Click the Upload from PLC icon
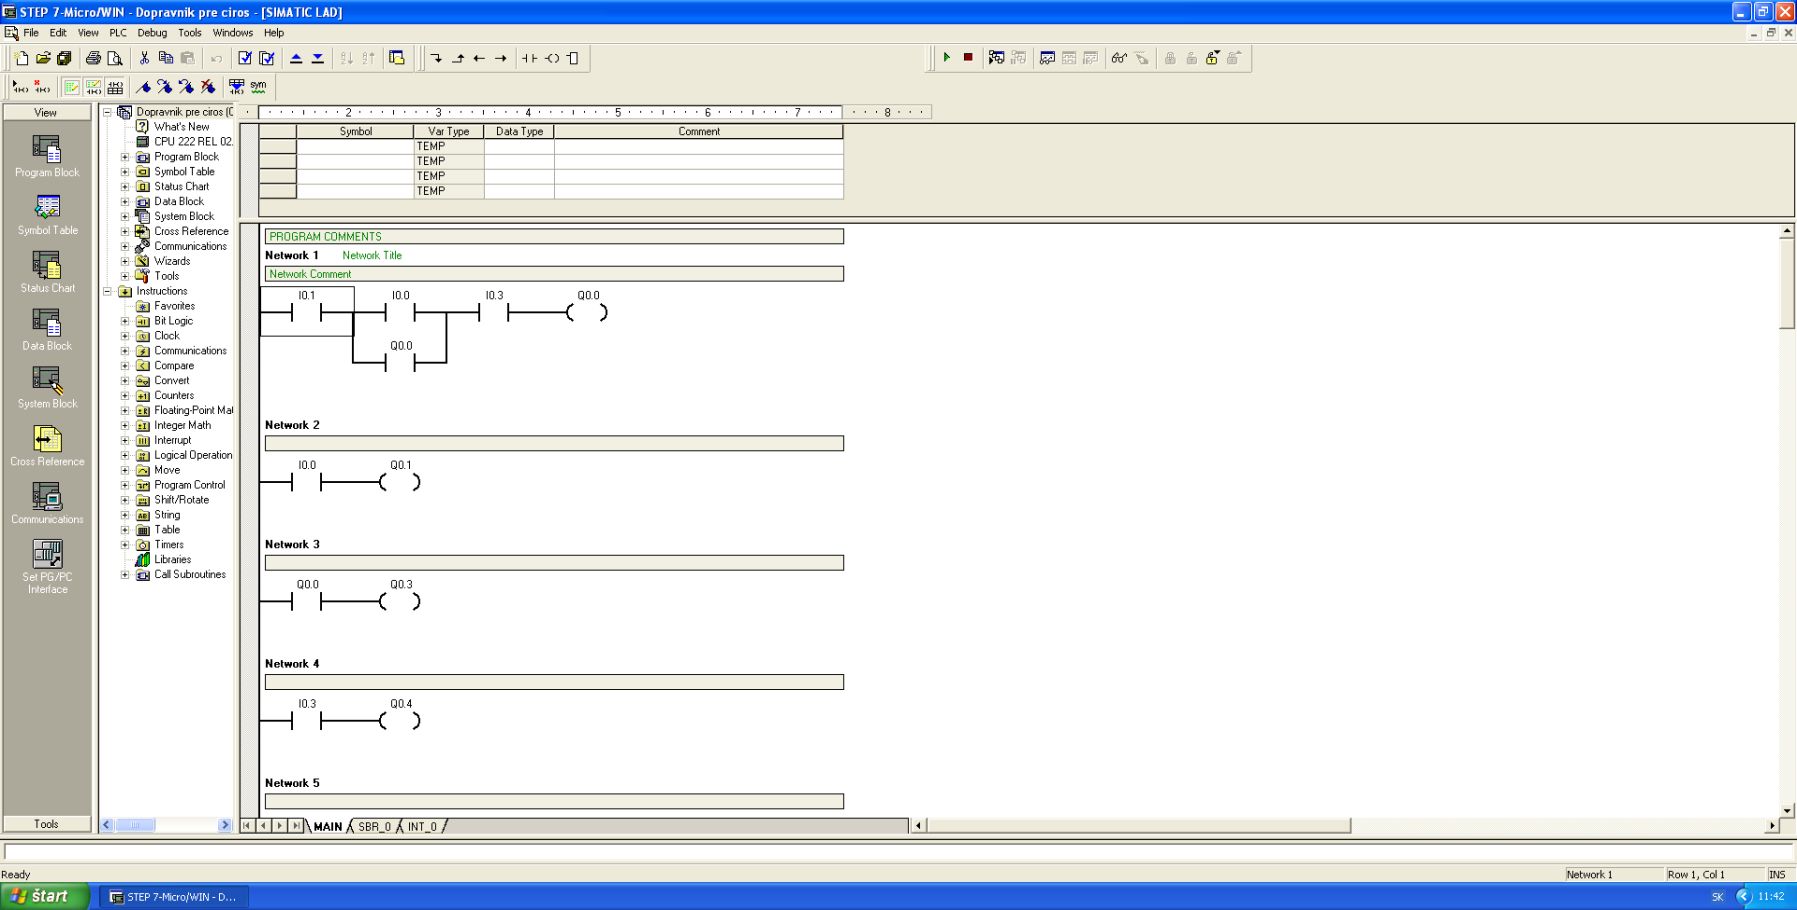The image size is (1797, 910). pyautogui.click(x=296, y=58)
